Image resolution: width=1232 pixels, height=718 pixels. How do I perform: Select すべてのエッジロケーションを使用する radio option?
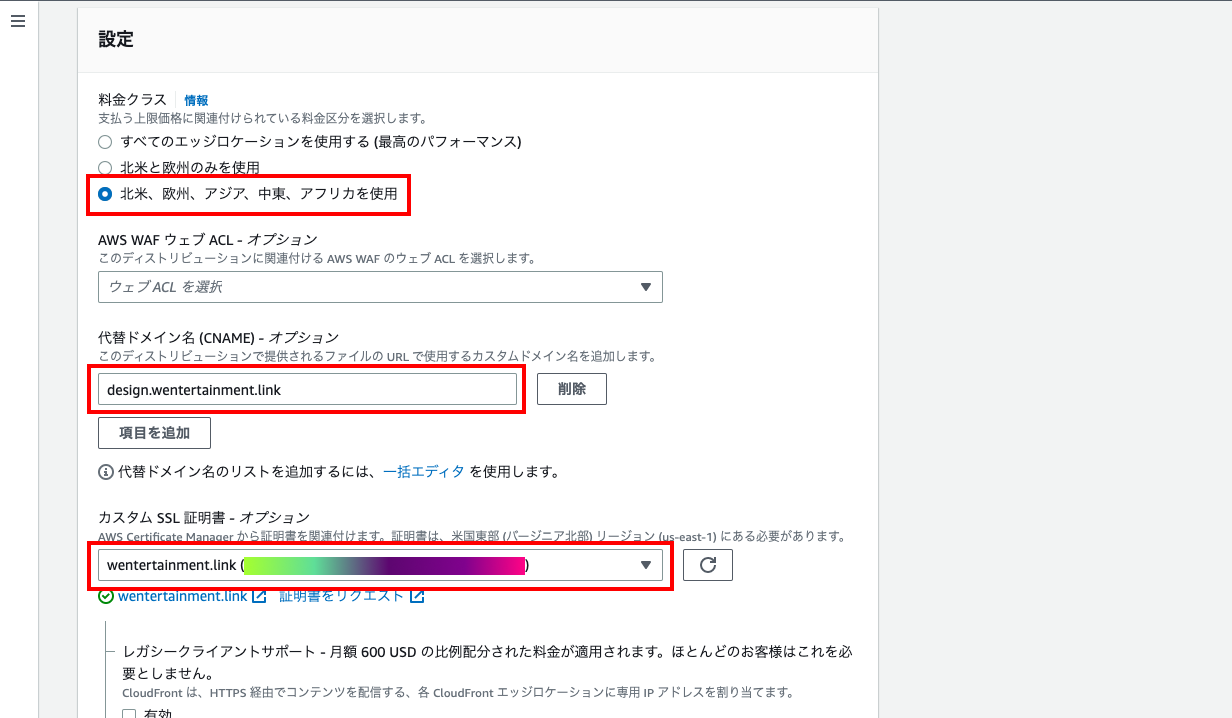[x=105, y=142]
